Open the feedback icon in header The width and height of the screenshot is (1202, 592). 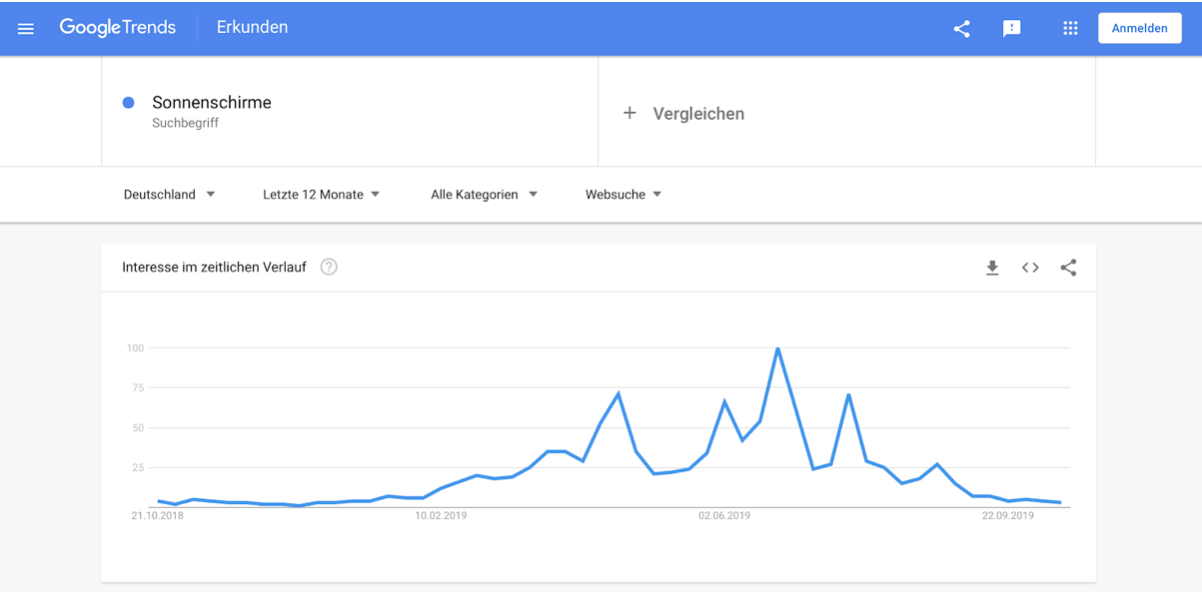tap(1012, 28)
